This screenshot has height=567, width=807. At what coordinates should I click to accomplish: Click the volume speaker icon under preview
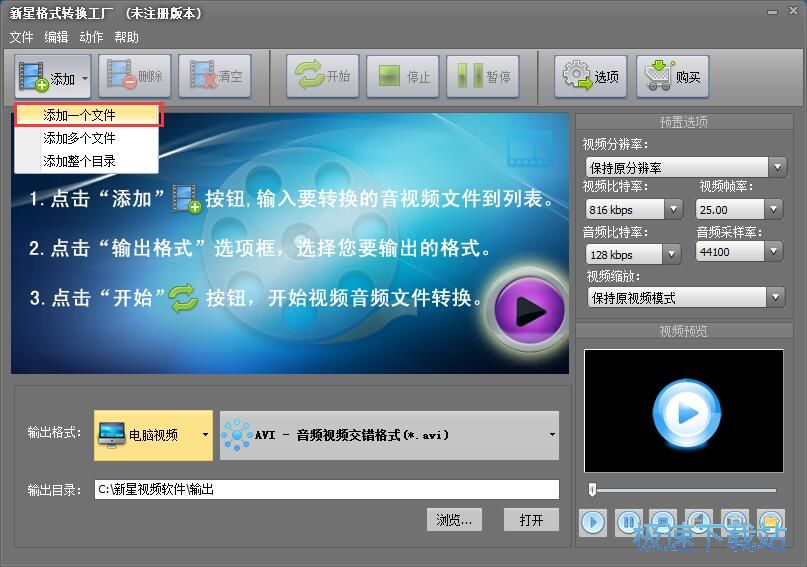click(699, 522)
